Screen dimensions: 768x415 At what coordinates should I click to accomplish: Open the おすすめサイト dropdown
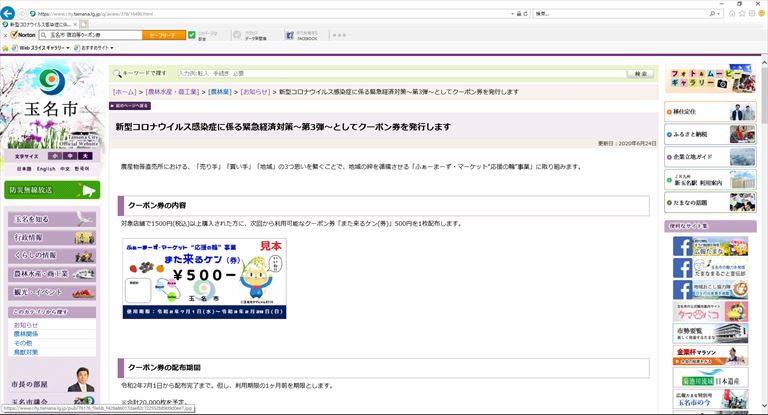pyautogui.click(x=94, y=48)
